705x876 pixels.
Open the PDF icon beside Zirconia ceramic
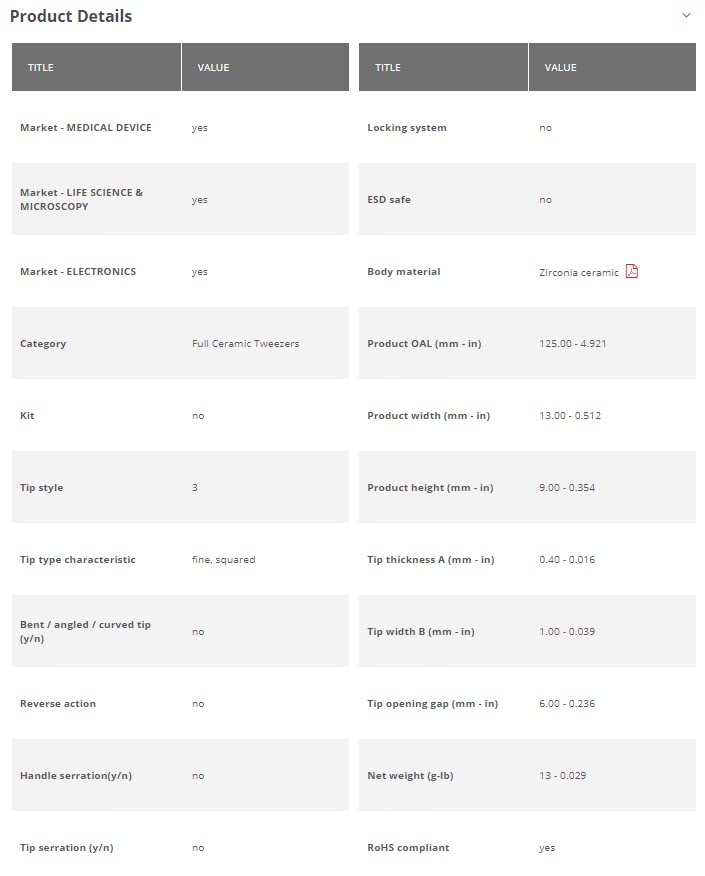(x=632, y=271)
